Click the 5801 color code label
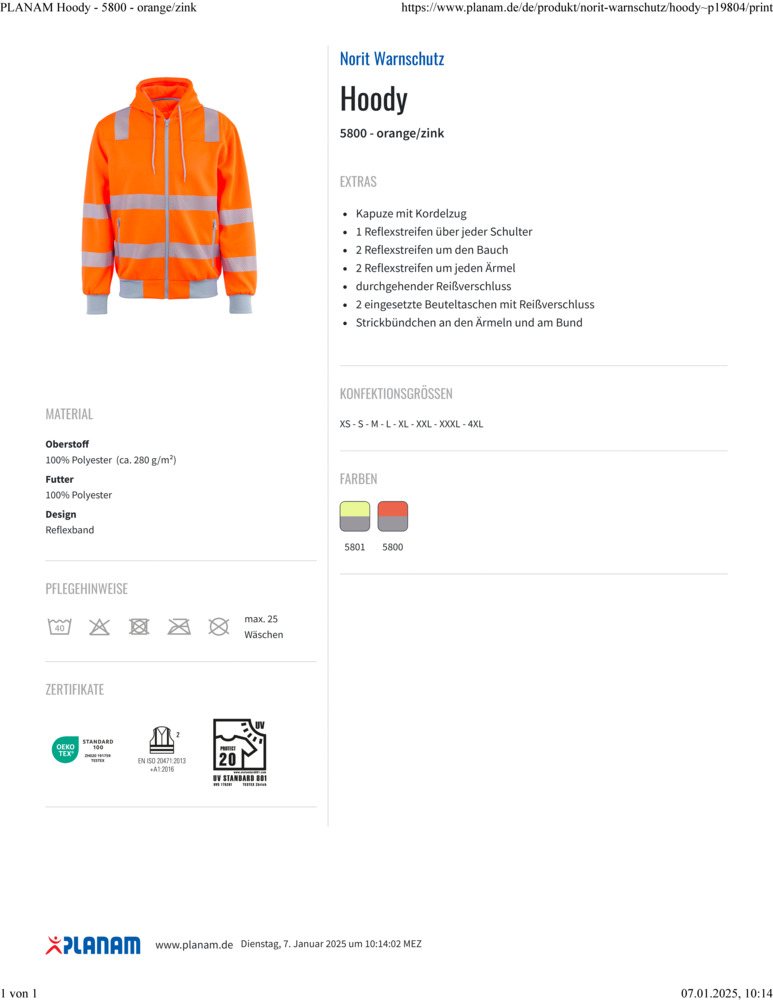This screenshot has width=773, height=1000. tap(355, 547)
